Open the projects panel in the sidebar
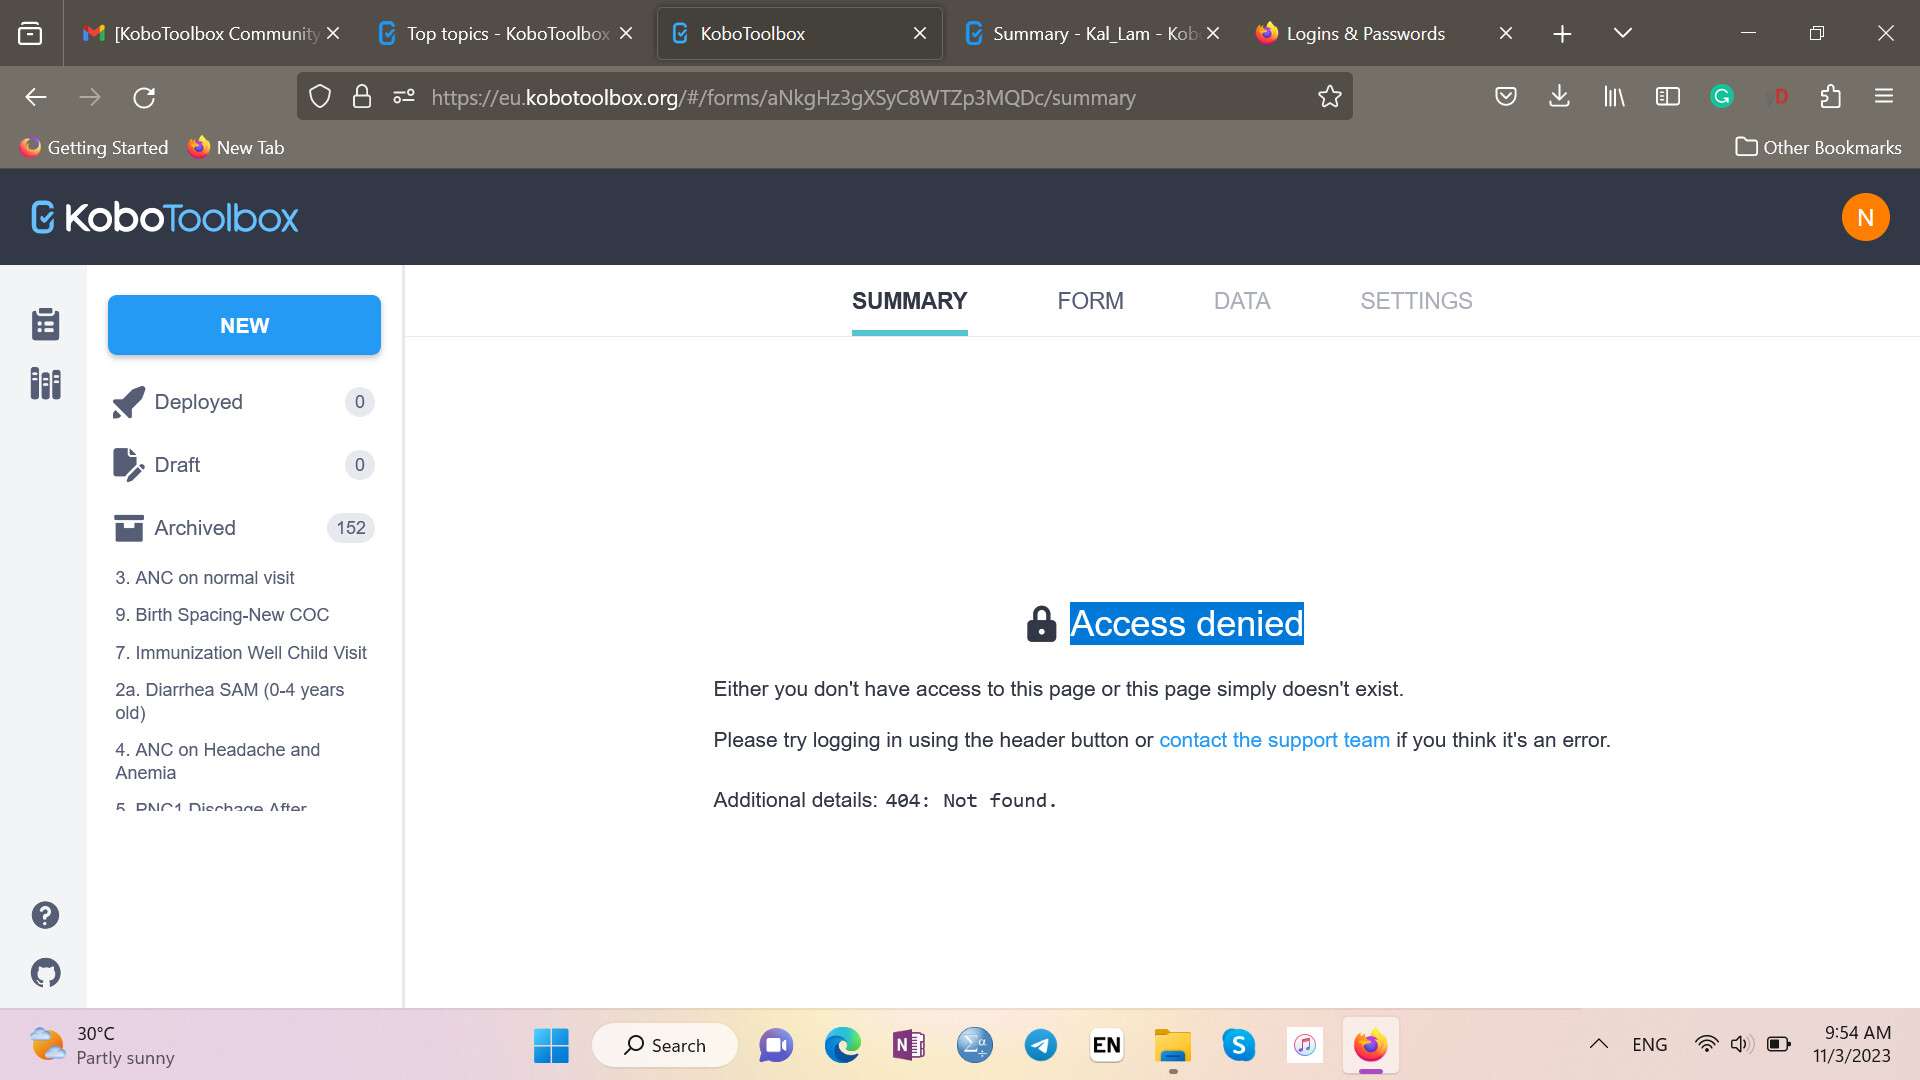Screen dimensions: 1920x1080 tap(45, 324)
